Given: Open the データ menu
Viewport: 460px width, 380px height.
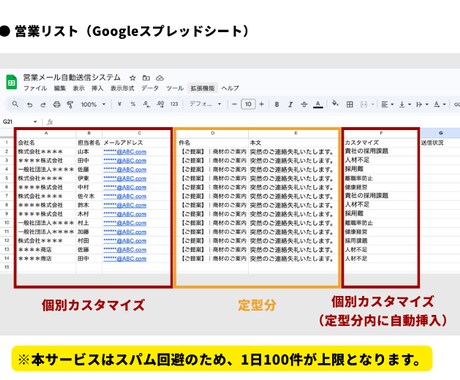Looking at the screenshot, I should (150, 88).
